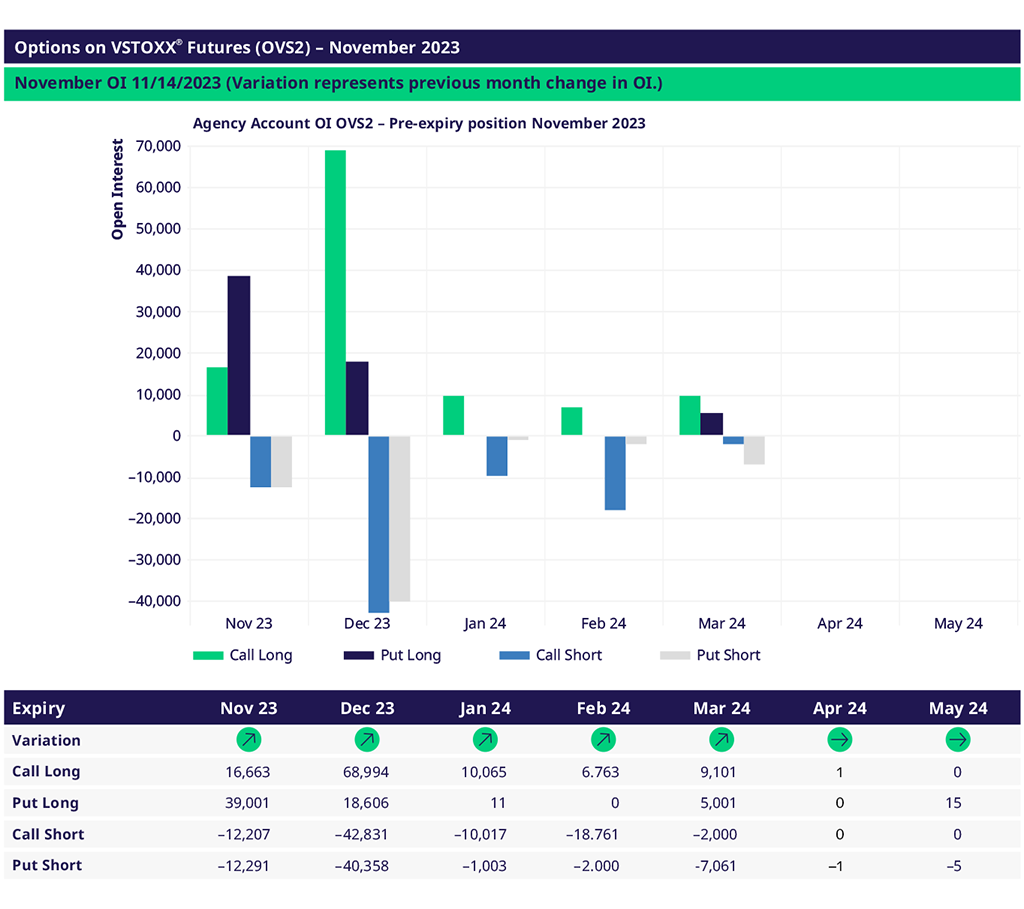The width and height of the screenshot is (1024, 909).
Task: Click the Apr 24 variation right-arrow icon
Action: tap(839, 740)
